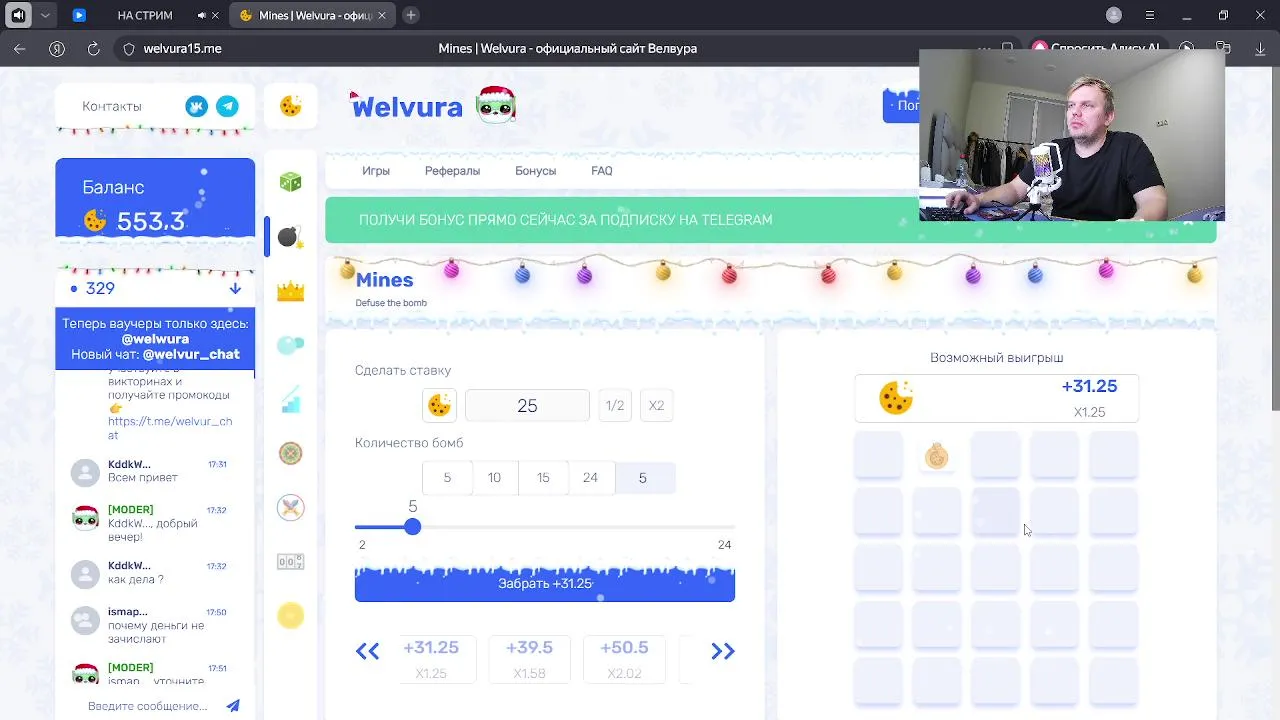Select first 5 bombs preset
The height and width of the screenshot is (720, 1280).
(447, 478)
